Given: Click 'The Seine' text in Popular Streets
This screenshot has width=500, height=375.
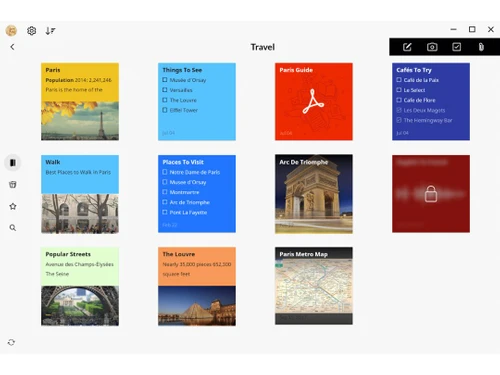Looking at the screenshot, I should coord(57,274).
